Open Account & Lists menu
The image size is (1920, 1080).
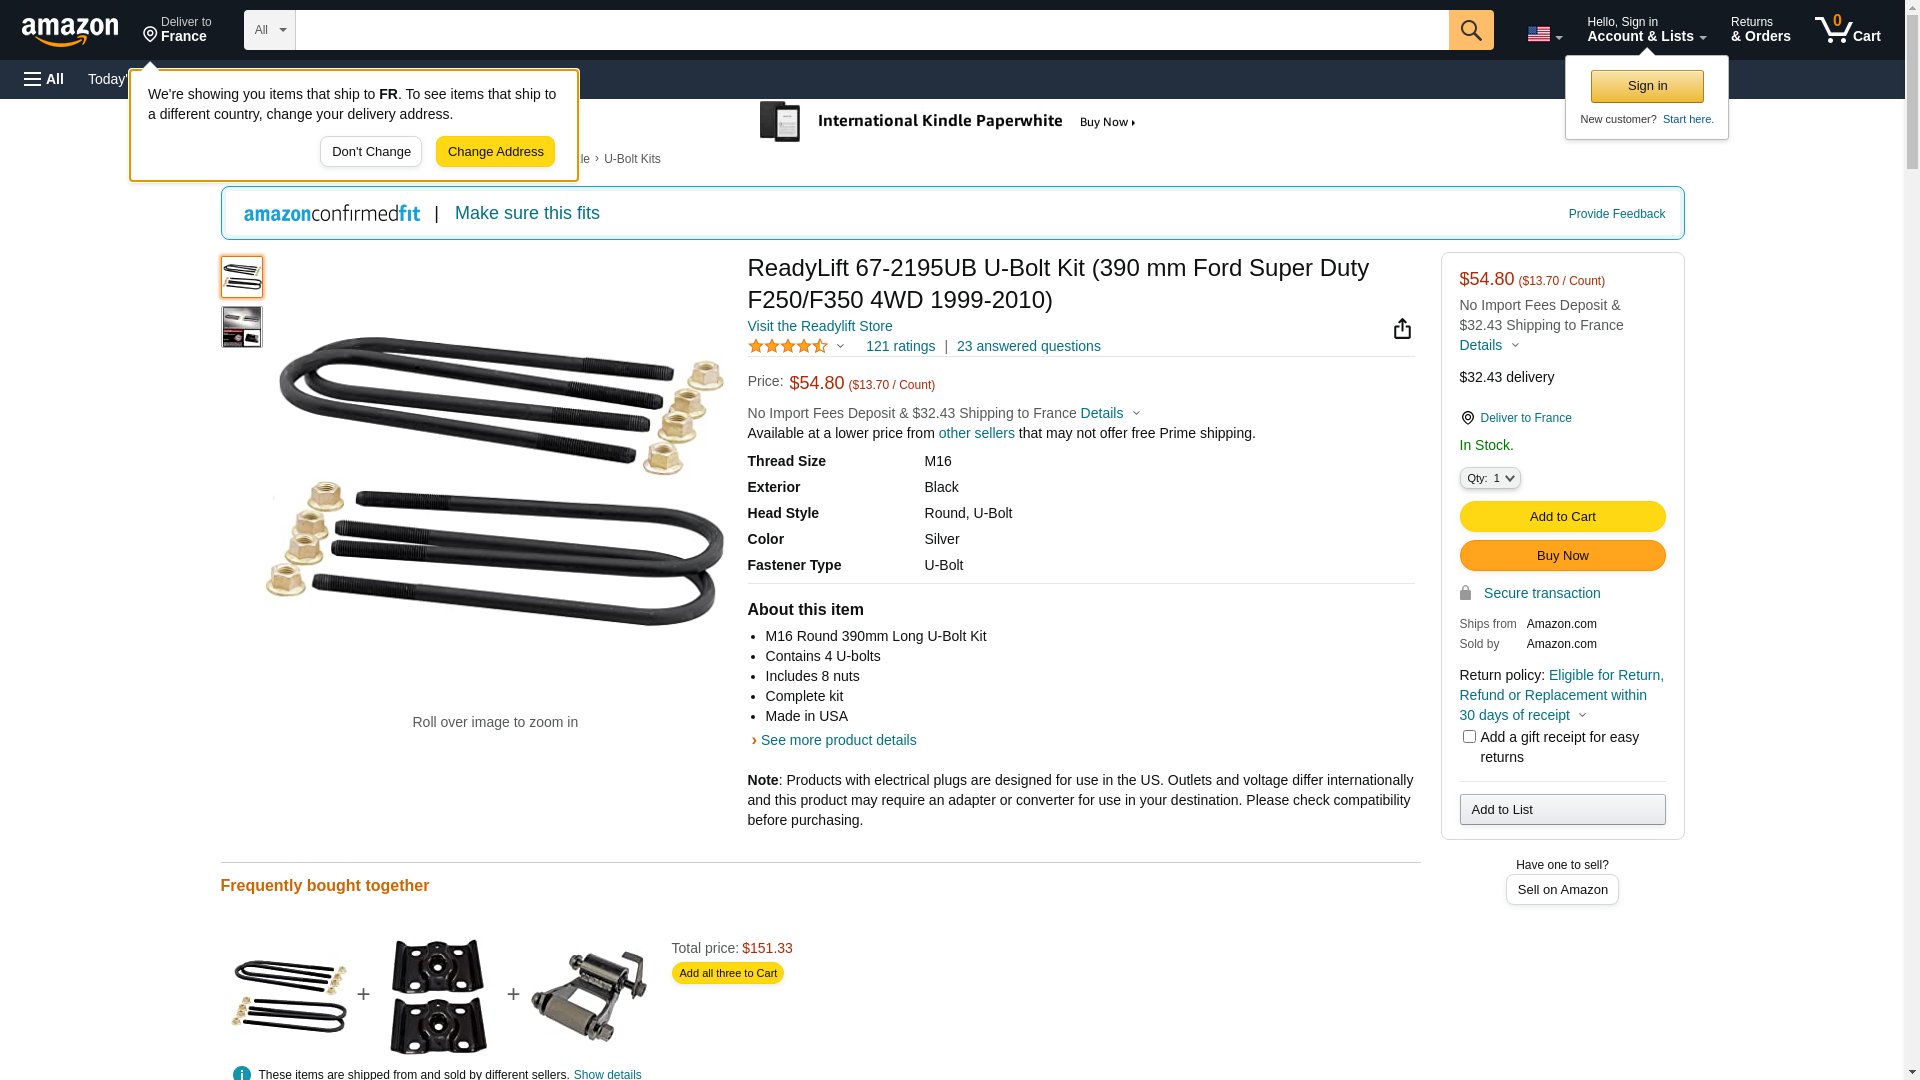pyautogui.click(x=1646, y=30)
